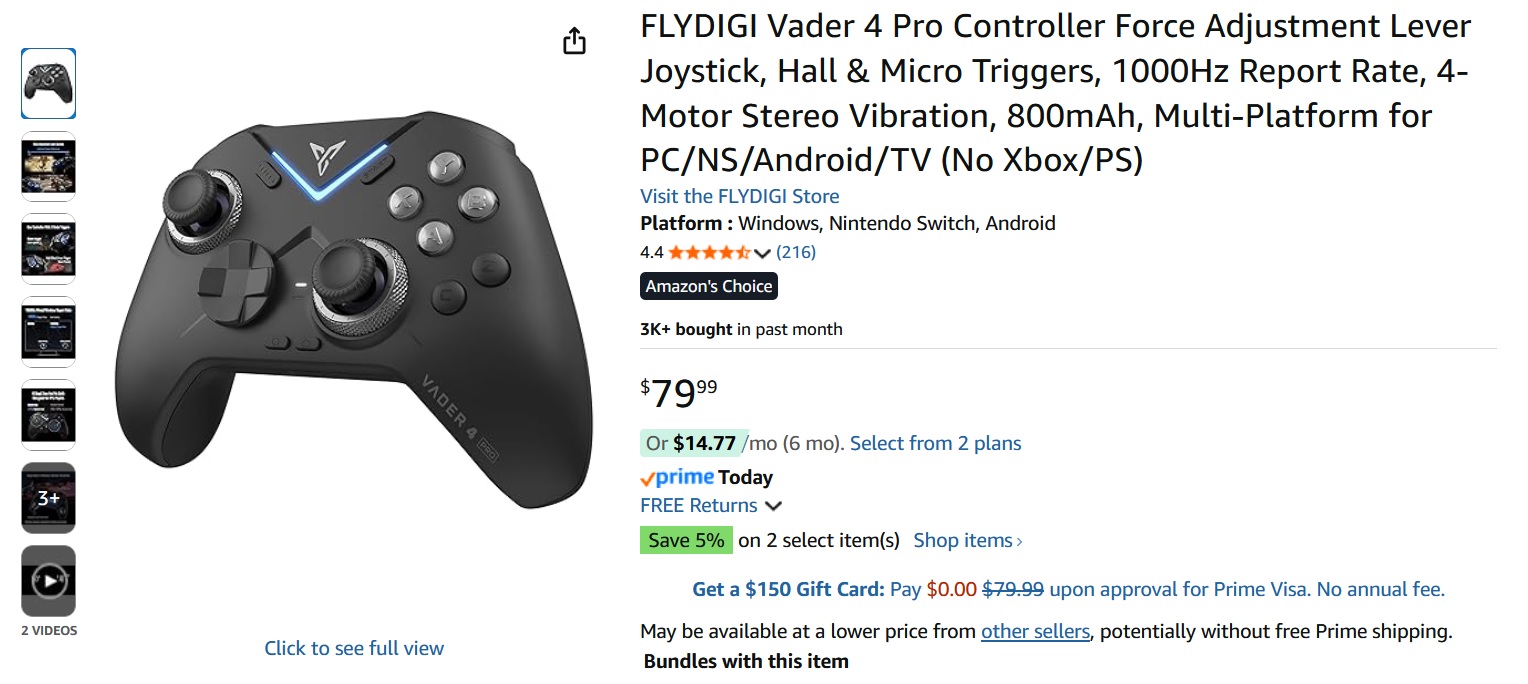Viewport: 1528px width, 684px height.
Task: Select the fourth product thumbnail
Action: click(x=48, y=333)
